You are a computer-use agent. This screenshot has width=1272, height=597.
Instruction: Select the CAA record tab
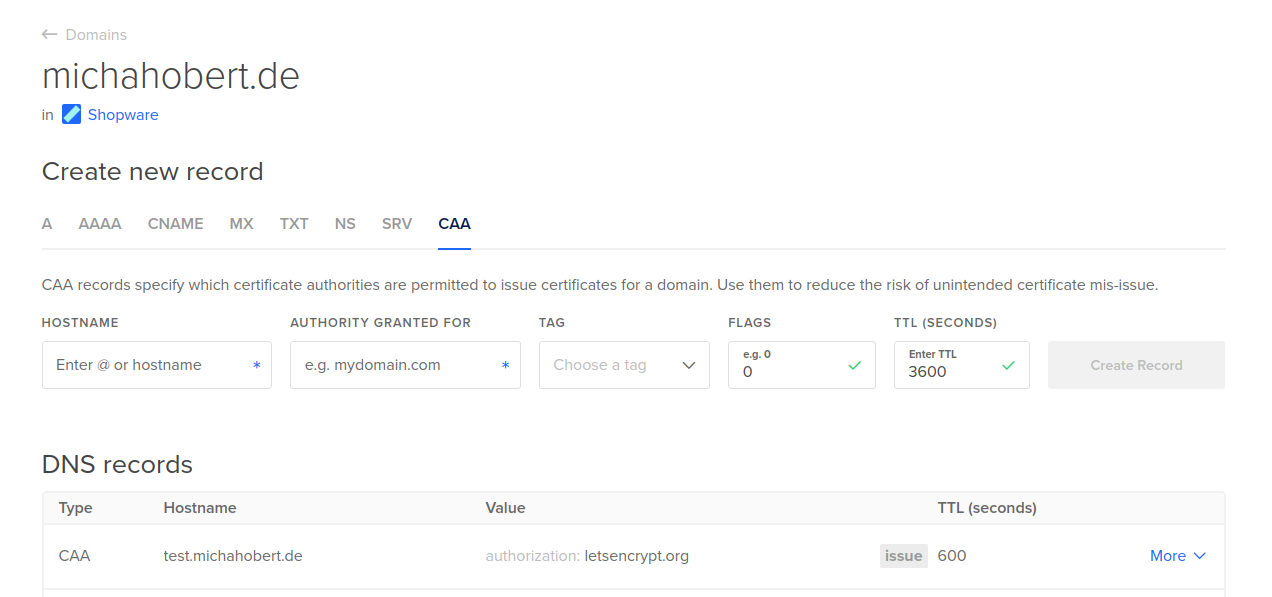pos(454,224)
